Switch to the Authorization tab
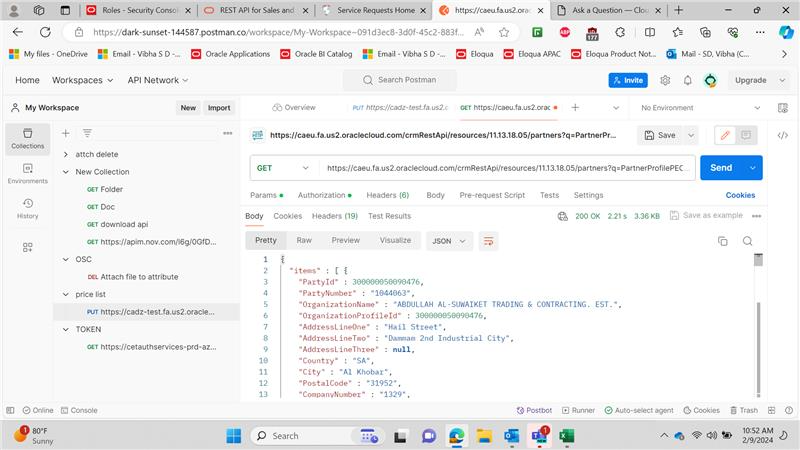Screen dimensions: 800x450 tap(324, 195)
